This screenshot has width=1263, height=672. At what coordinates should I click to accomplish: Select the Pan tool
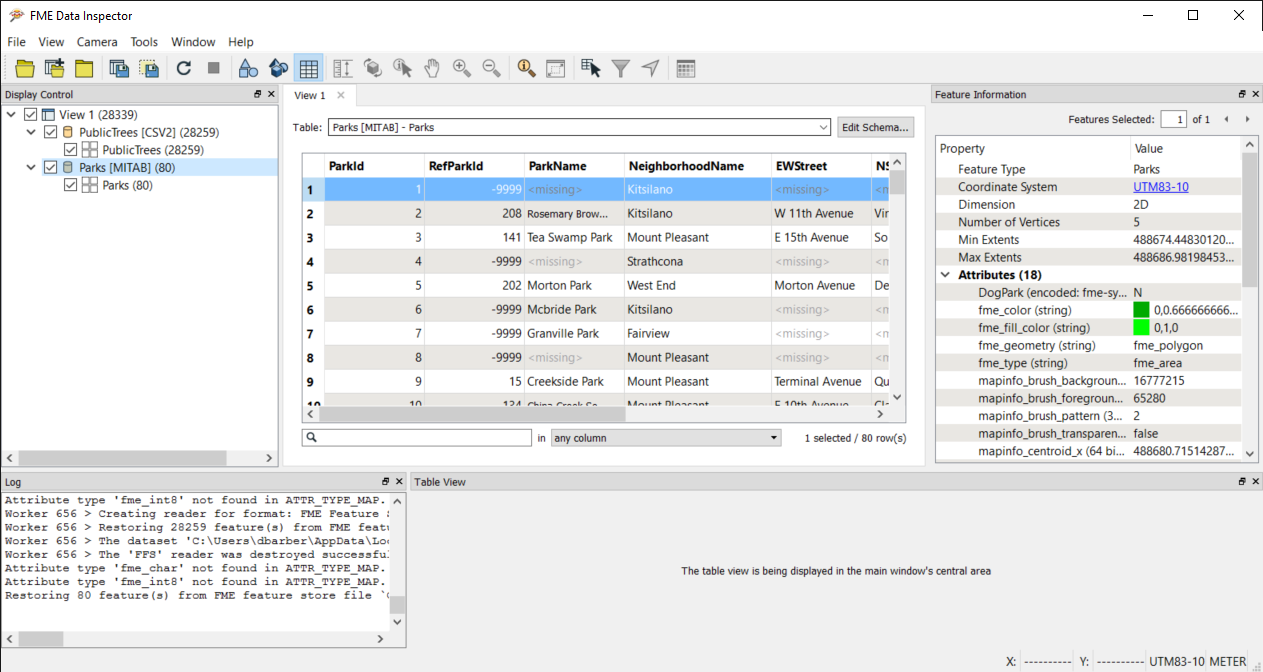pos(431,68)
